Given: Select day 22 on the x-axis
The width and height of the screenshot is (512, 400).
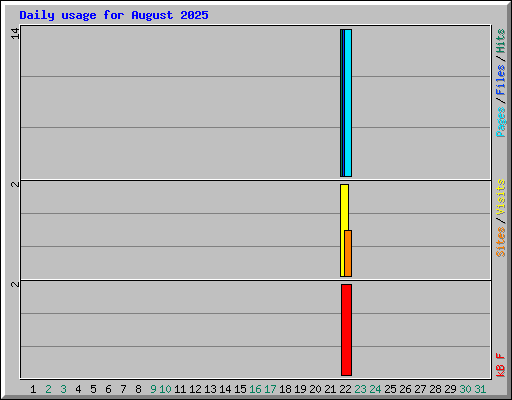Looking at the screenshot, I should click(345, 389).
